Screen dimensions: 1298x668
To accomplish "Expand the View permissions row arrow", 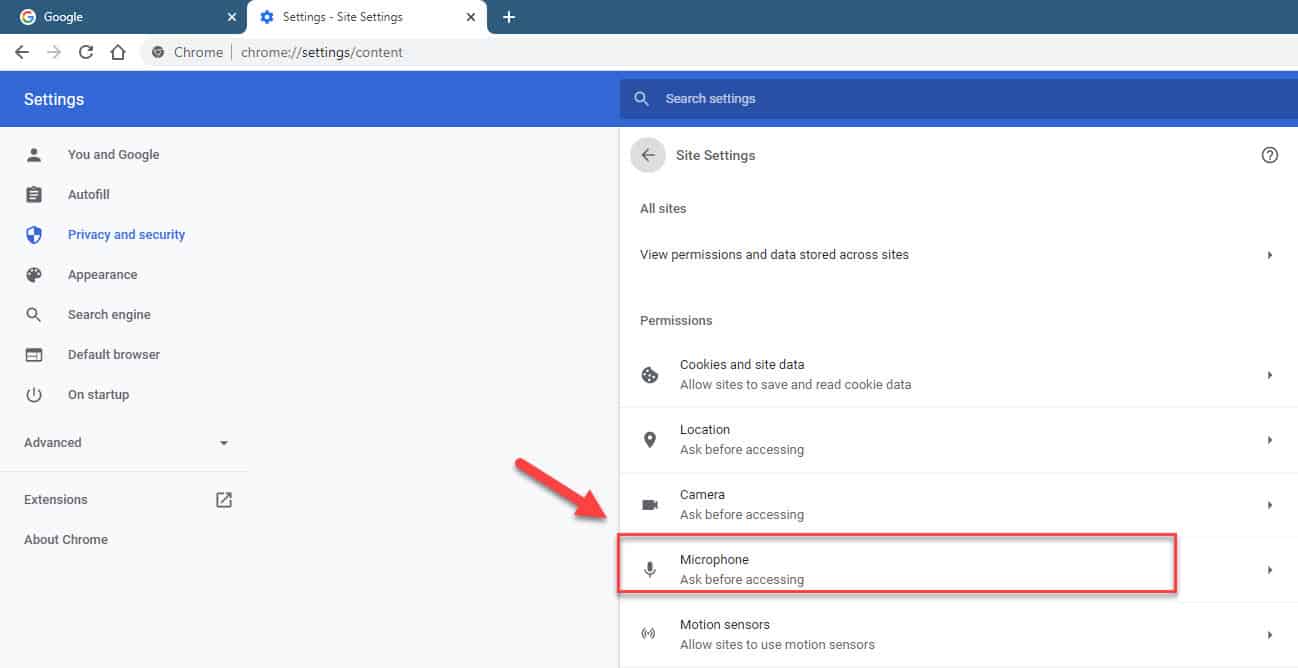I will (x=1270, y=255).
